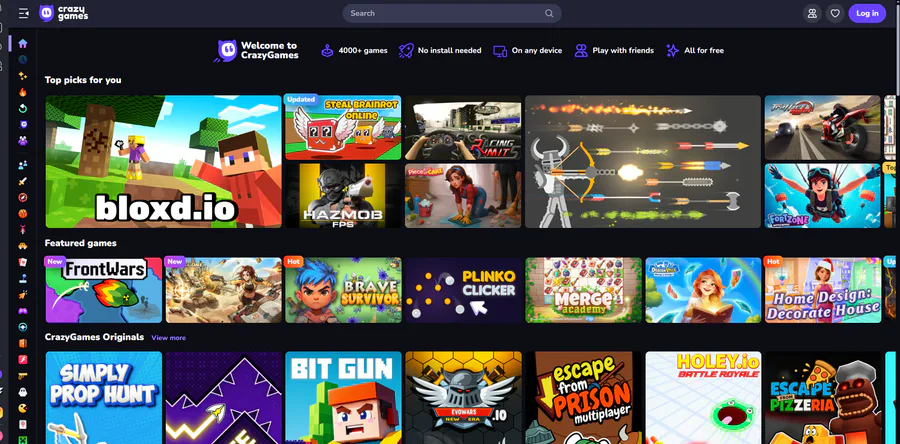Viewport: 900px width, 444px height.
Task: Open Popular games flame icon in sidebar
Action: [22, 92]
